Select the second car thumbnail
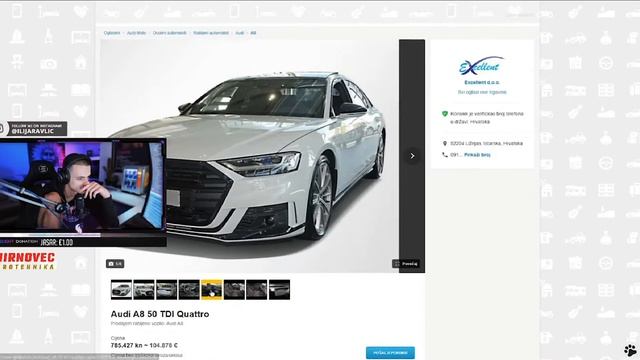The width and height of the screenshot is (640, 360). pyautogui.click(x=144, y=290)
